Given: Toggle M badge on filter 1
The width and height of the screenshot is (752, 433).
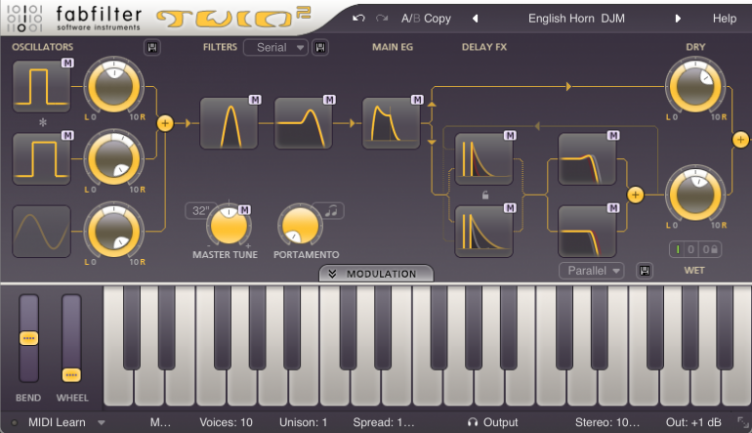Looking at the screenshot, I should coord(255,100).
